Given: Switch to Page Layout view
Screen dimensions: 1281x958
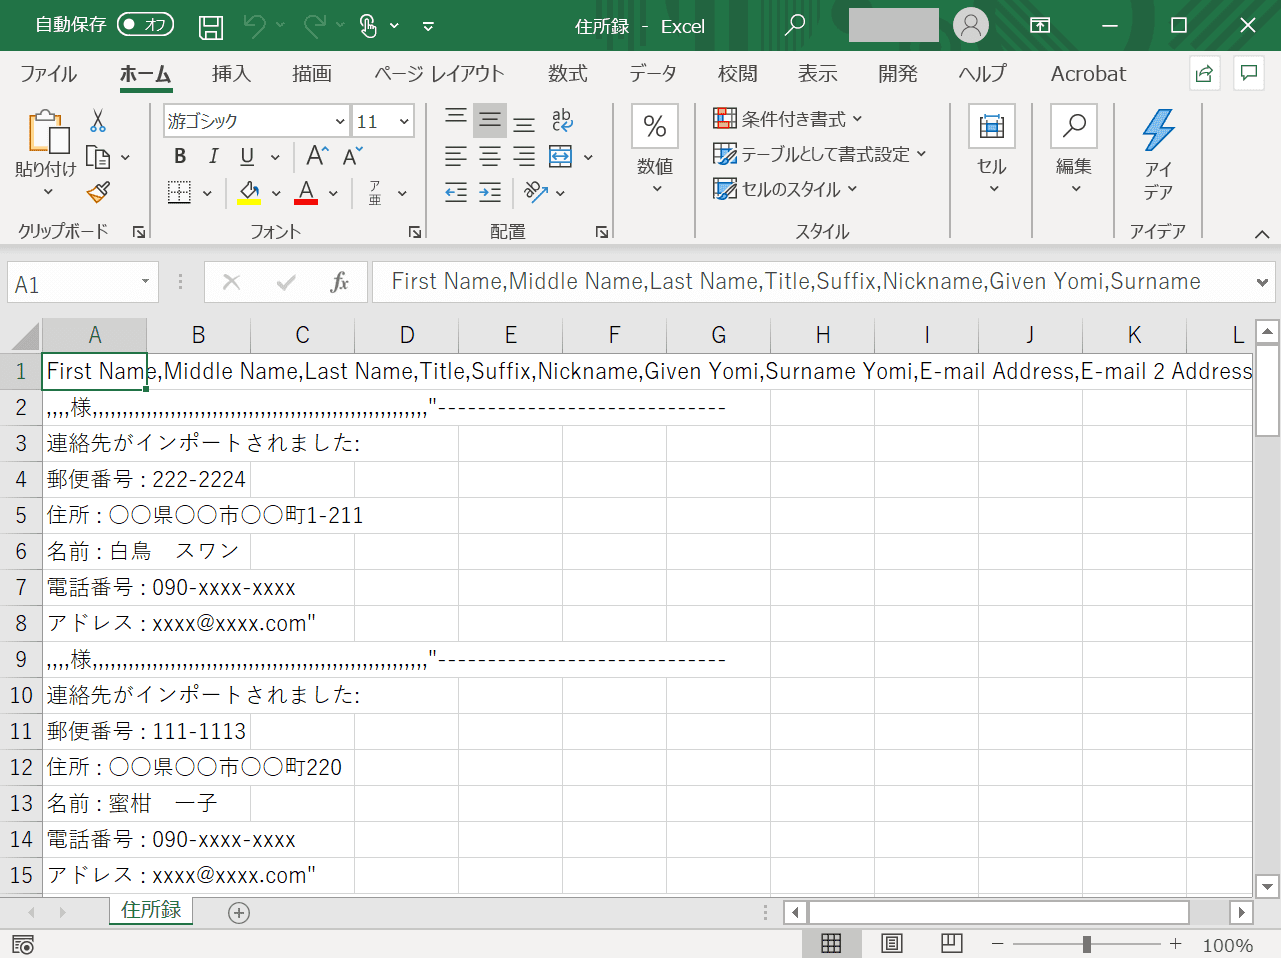Looking at the screenshot, I should (892, 943).
